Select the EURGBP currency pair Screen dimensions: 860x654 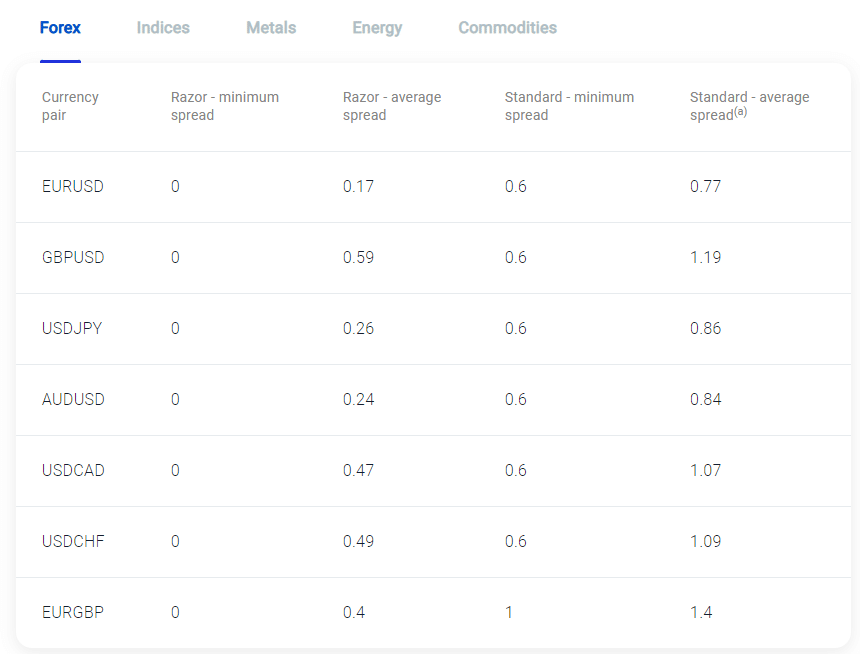[x=73, y=612]
